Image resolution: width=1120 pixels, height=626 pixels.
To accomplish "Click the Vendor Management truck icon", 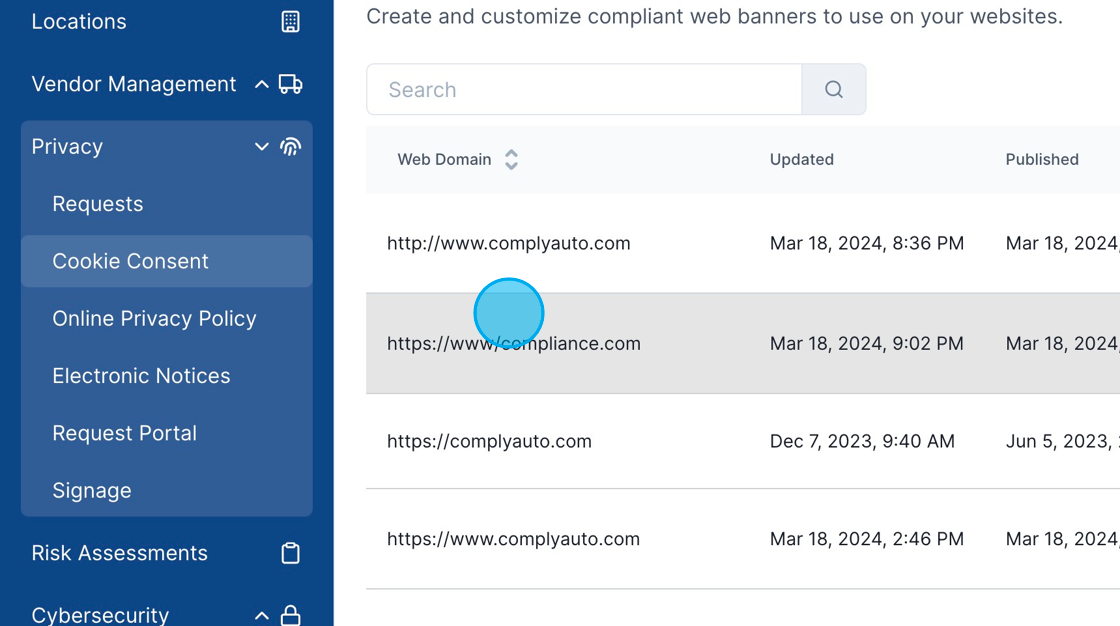I will [x=290, y=84].
